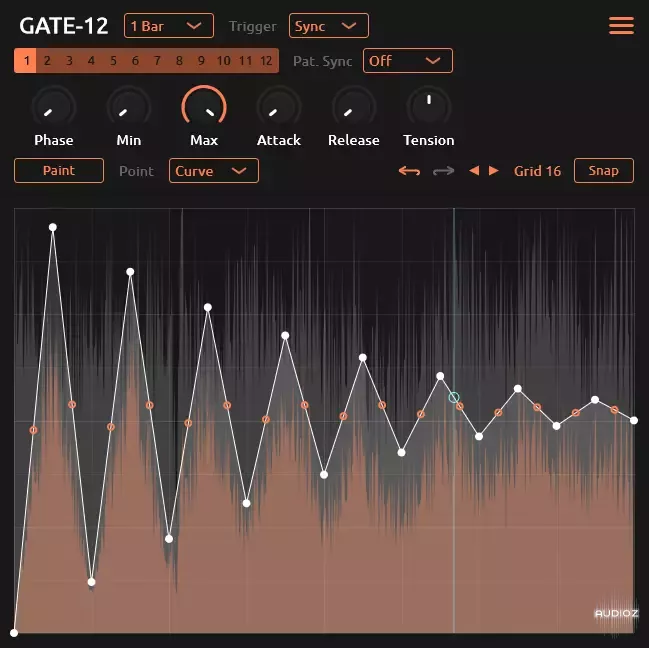Select the fourth peak white point
Image resolution: width=649 pixels, height=648 pixels.
click(285, 336)
